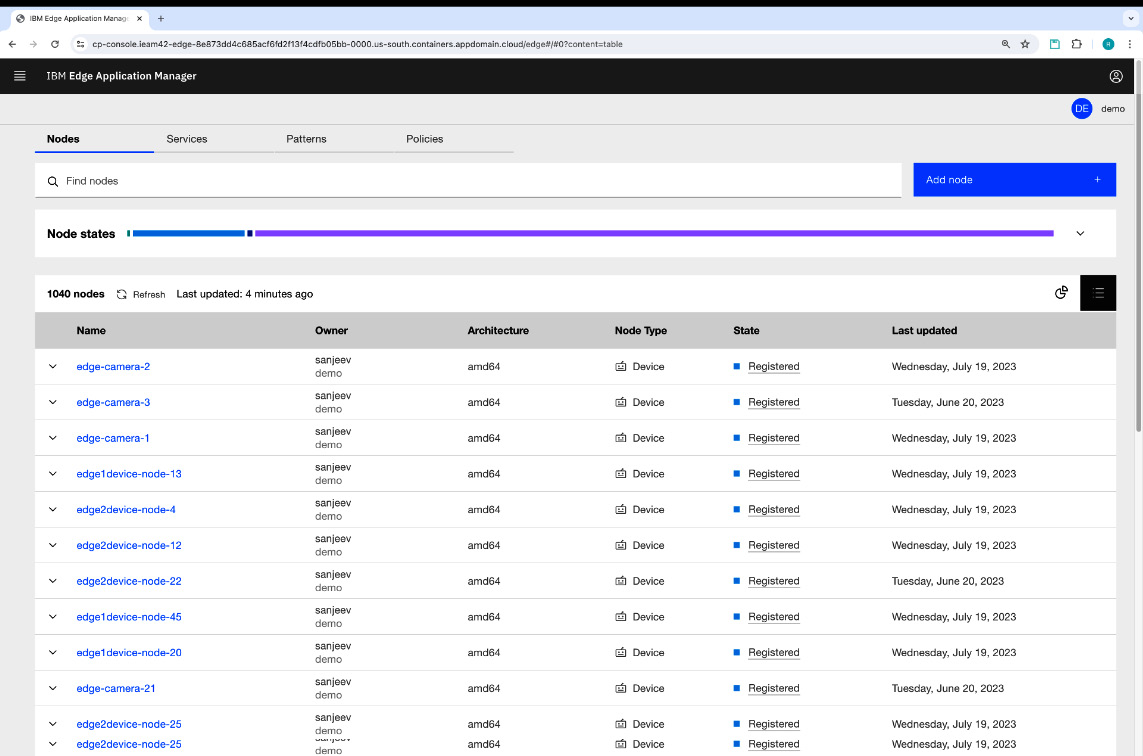This screenshot has height=756, width=1143.
Task: Expand the edge-camera-1 row
Action: [x=52, y=438]
